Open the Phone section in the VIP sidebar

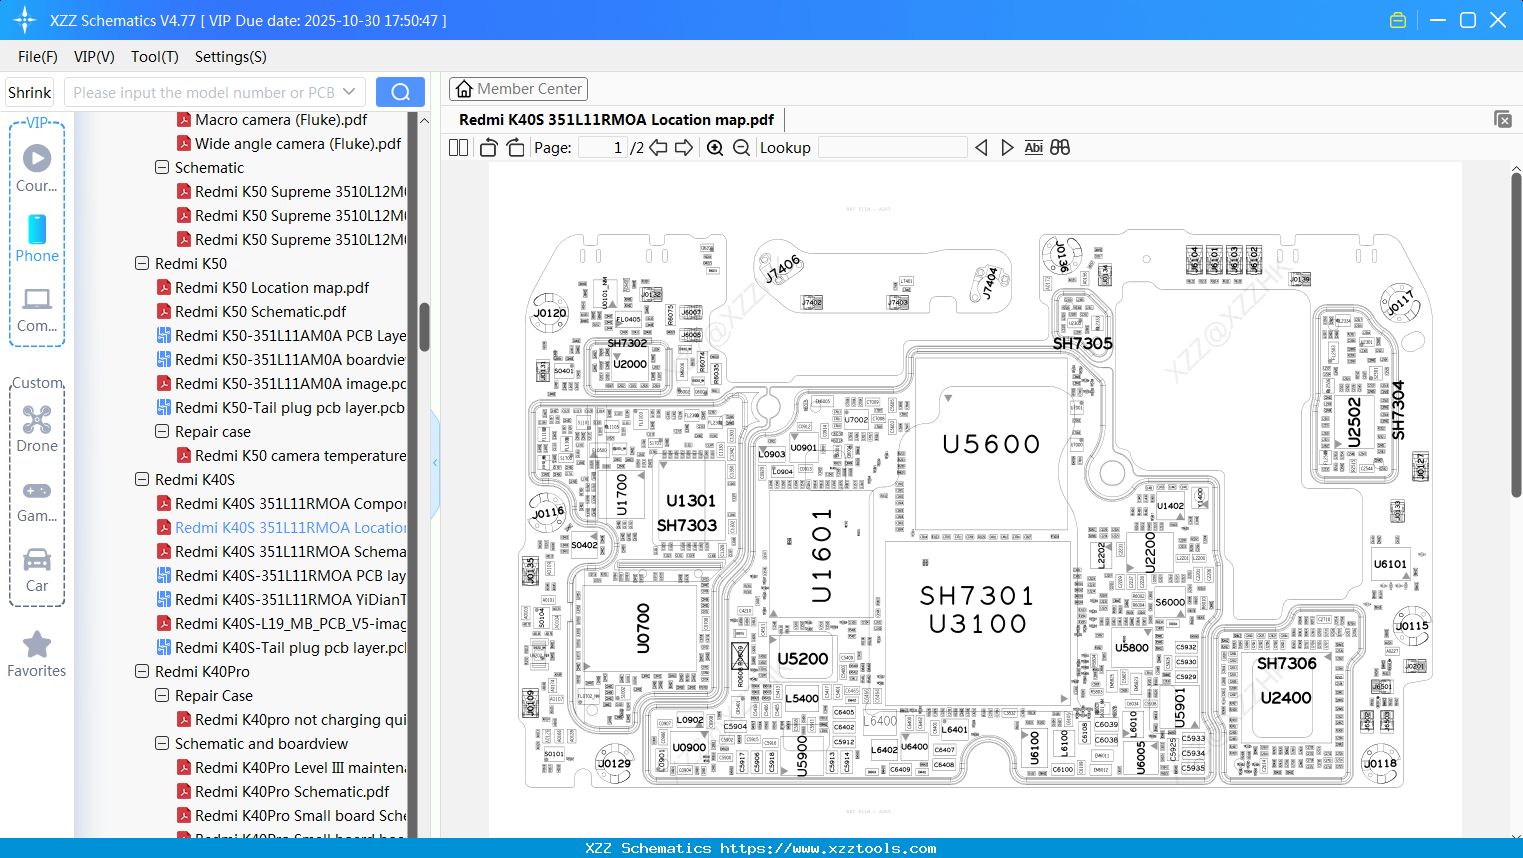point(37,239)
